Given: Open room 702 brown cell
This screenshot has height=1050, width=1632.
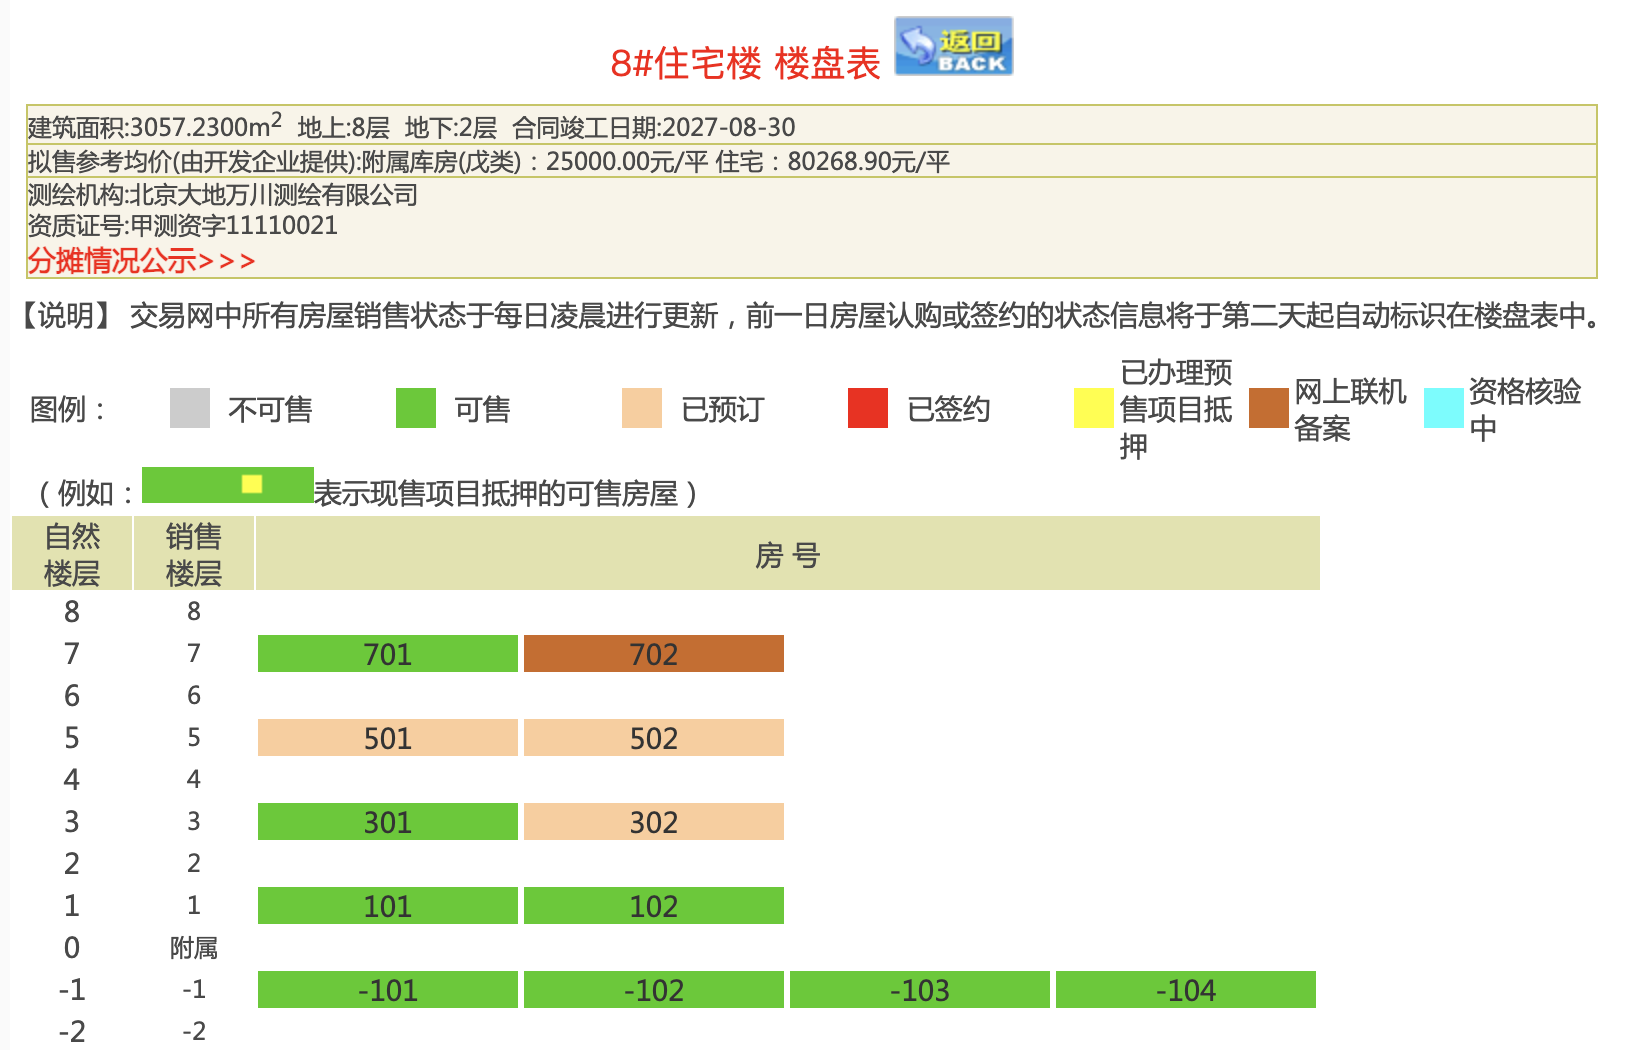Looking at the screenshot, I should (x=654, y=654).
